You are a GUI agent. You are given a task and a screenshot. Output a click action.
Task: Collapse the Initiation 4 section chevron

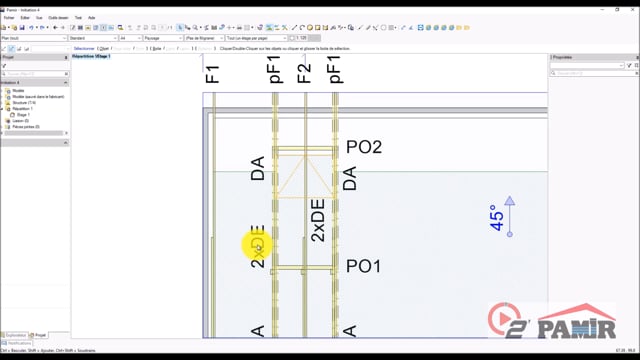66,82
